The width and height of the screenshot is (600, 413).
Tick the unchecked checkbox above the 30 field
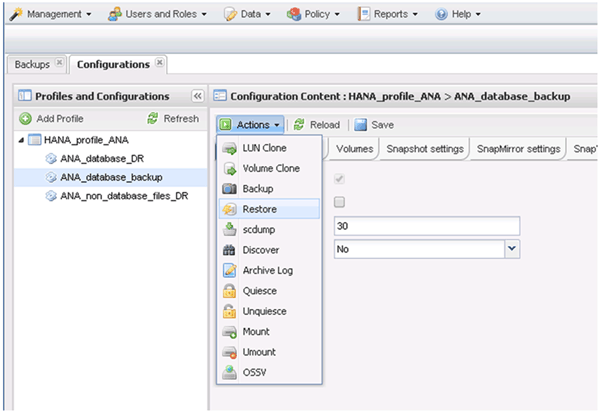click(339, 202)
